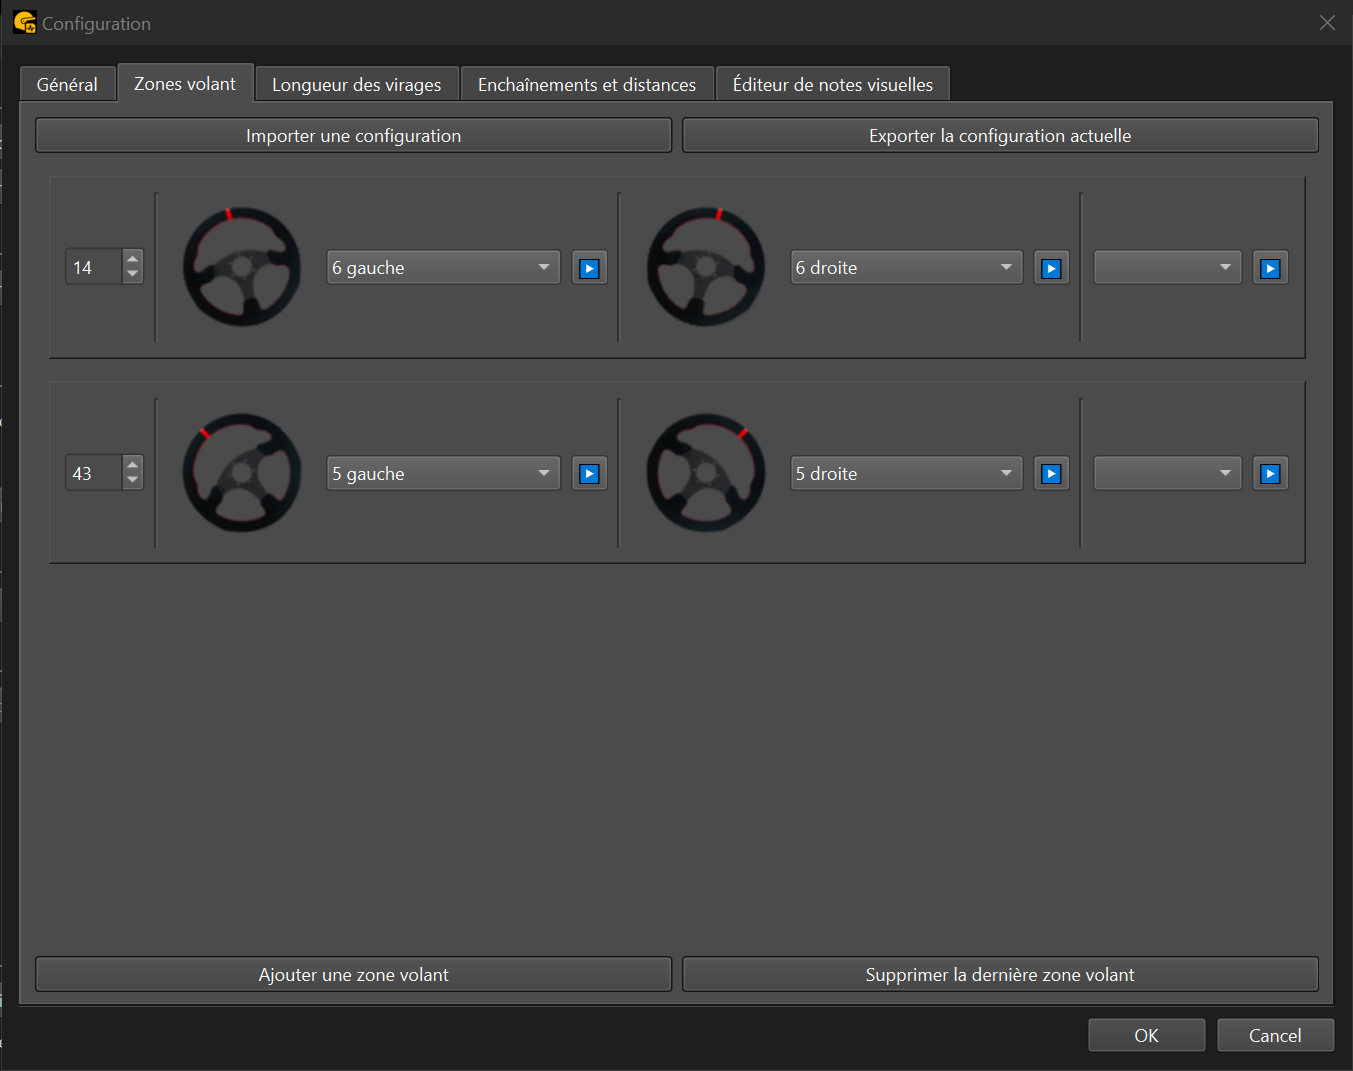The height and width of the screenshot is (1071, 1353).
Task: Open the '6 gauche' dropdown
Action: 443,268
